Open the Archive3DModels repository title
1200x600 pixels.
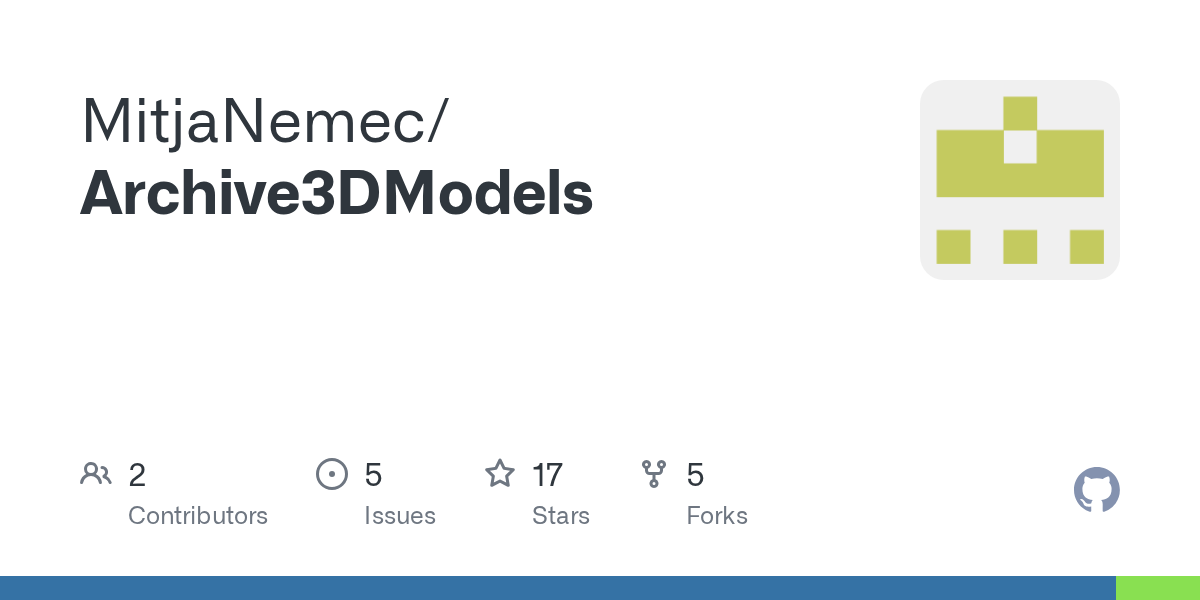tap(336, 193)
